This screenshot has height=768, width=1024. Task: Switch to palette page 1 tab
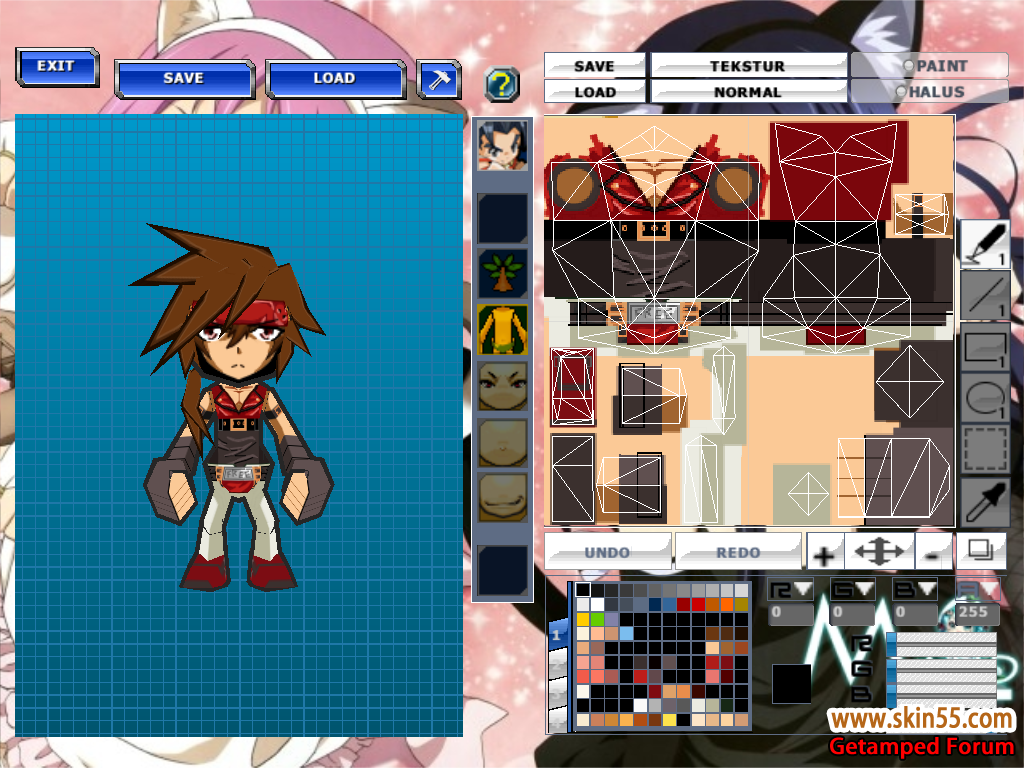coord(557,635)
